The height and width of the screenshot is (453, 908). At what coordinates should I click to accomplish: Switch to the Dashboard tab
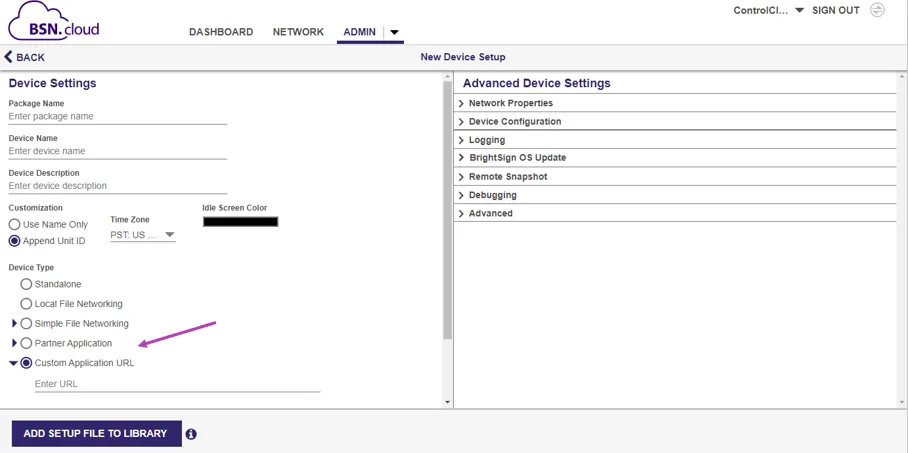[221, 32]
